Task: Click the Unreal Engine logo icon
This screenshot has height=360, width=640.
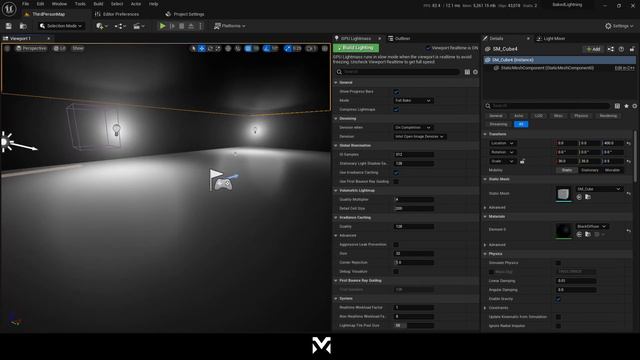Action: [x=9, y=9]
